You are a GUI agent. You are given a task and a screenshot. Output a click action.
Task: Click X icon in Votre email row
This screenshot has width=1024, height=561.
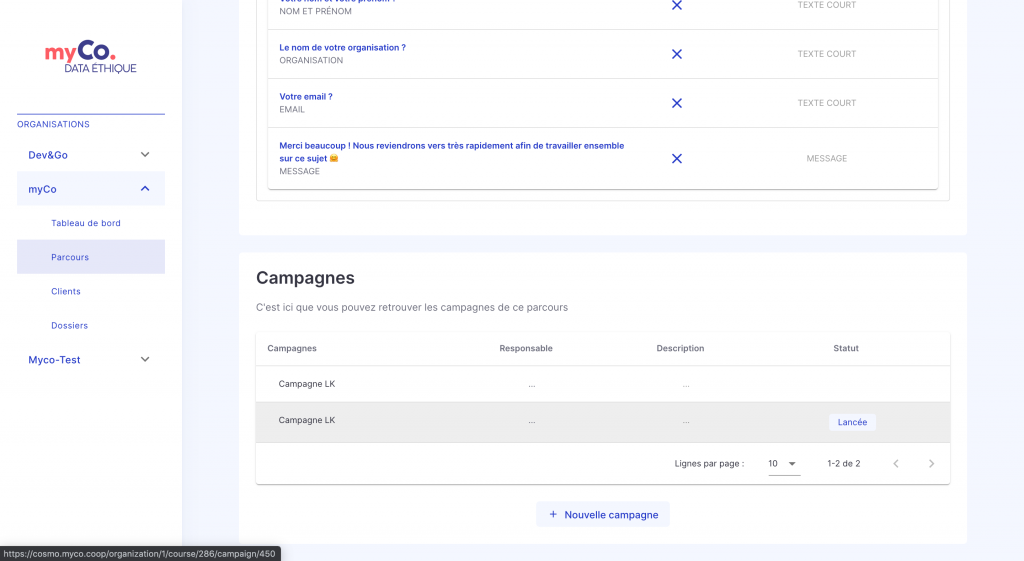pyautogui.click(x=677, y=103)
